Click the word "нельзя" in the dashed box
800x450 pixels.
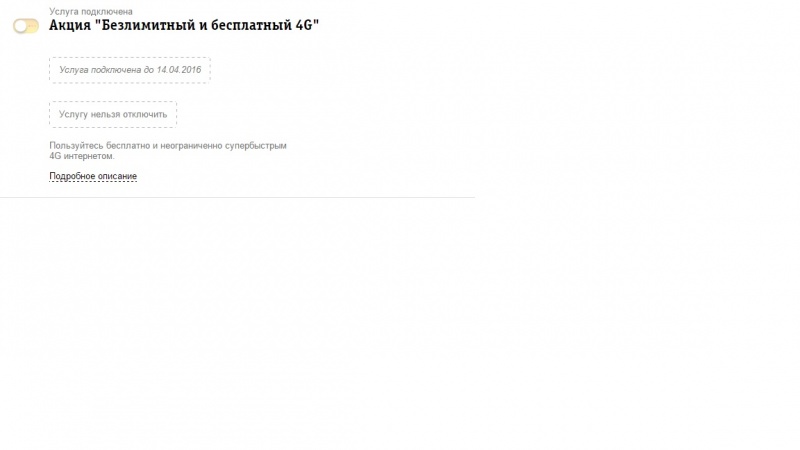point(105,114)
